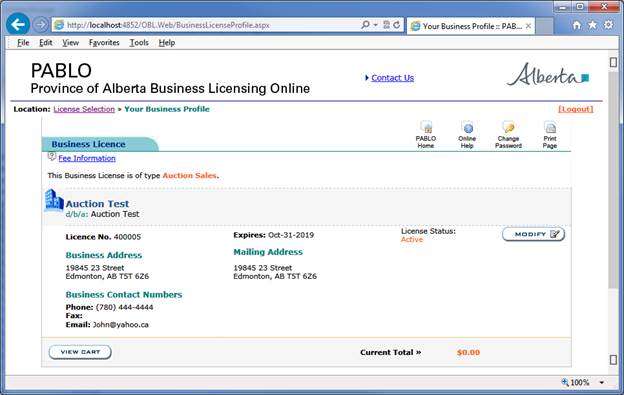
Task: Open the File menu
Action: pyautogui.click(x=23, y=43)
